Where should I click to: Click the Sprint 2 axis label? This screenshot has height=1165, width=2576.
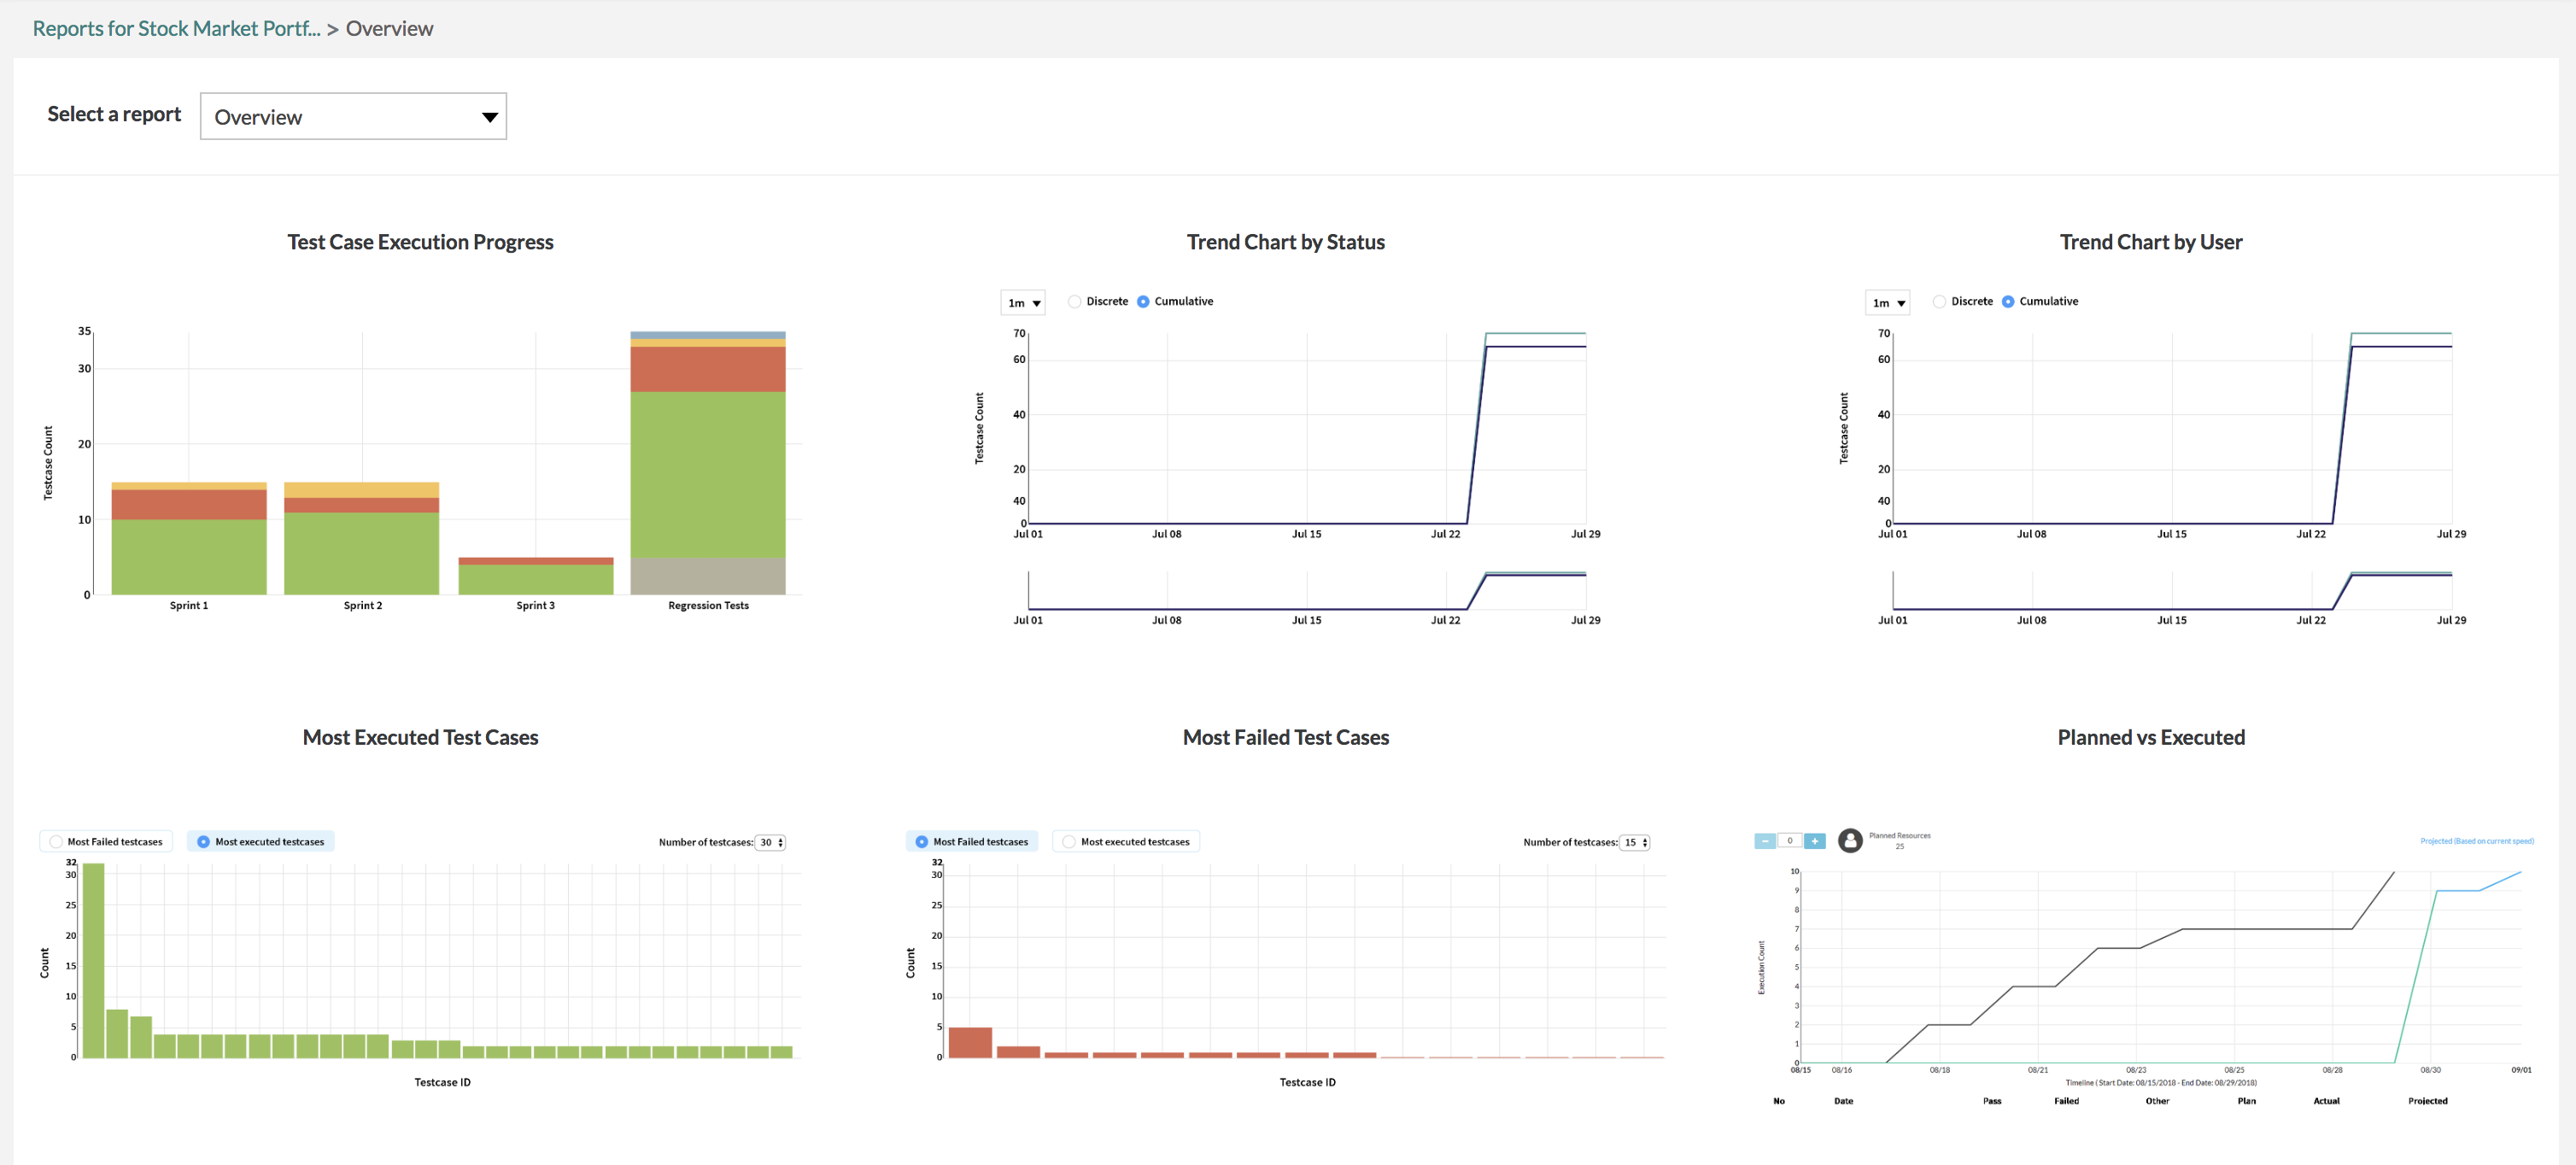[x=363, y=605]
